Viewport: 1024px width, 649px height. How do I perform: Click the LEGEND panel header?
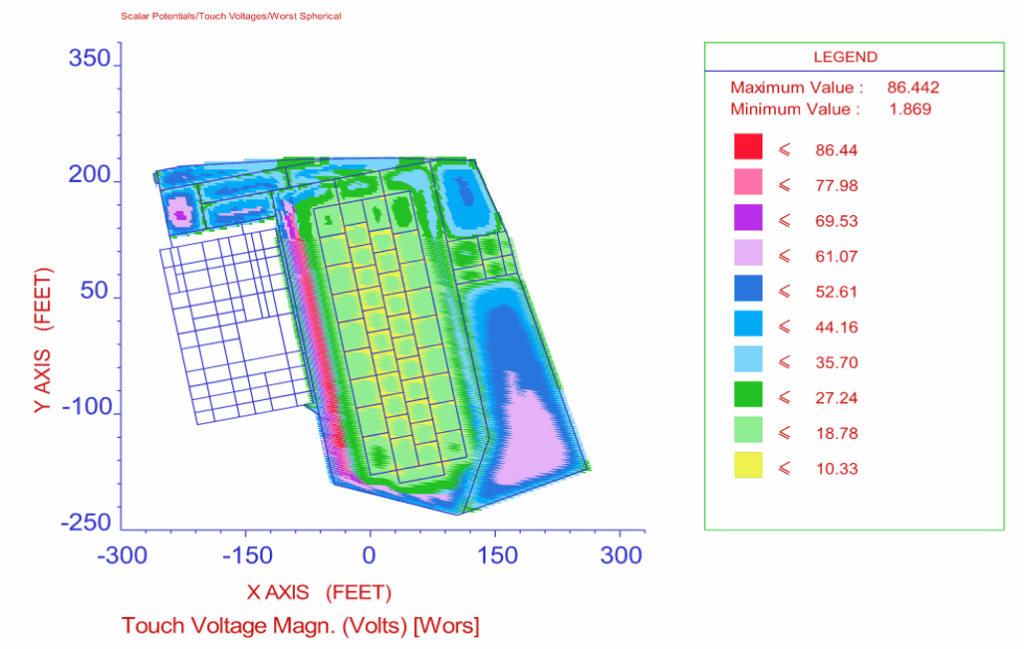[x=845, y=57]
